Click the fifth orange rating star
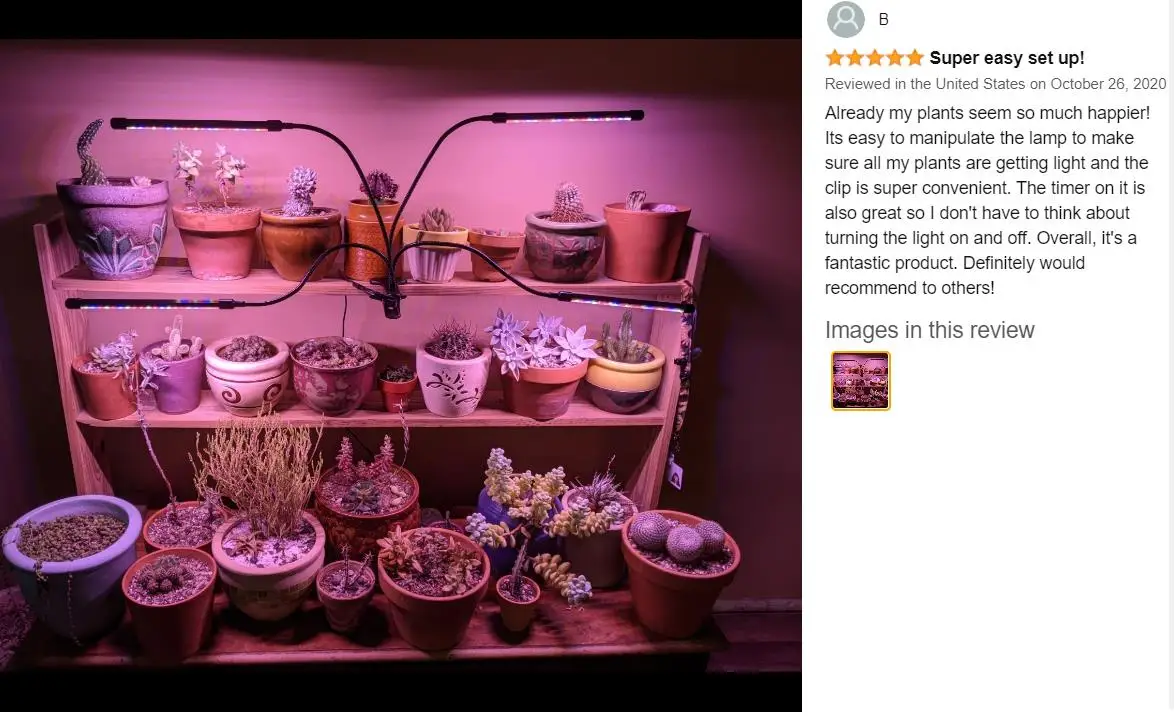This screenshot has height=716, width=1174. (x=914, y=58)
